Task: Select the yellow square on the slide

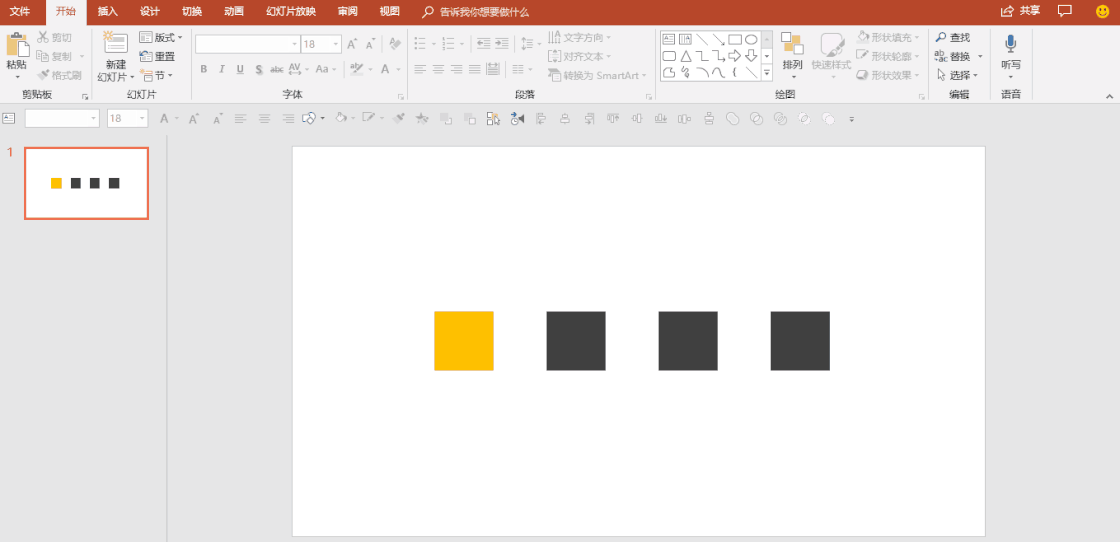Action: coord(463,341)
